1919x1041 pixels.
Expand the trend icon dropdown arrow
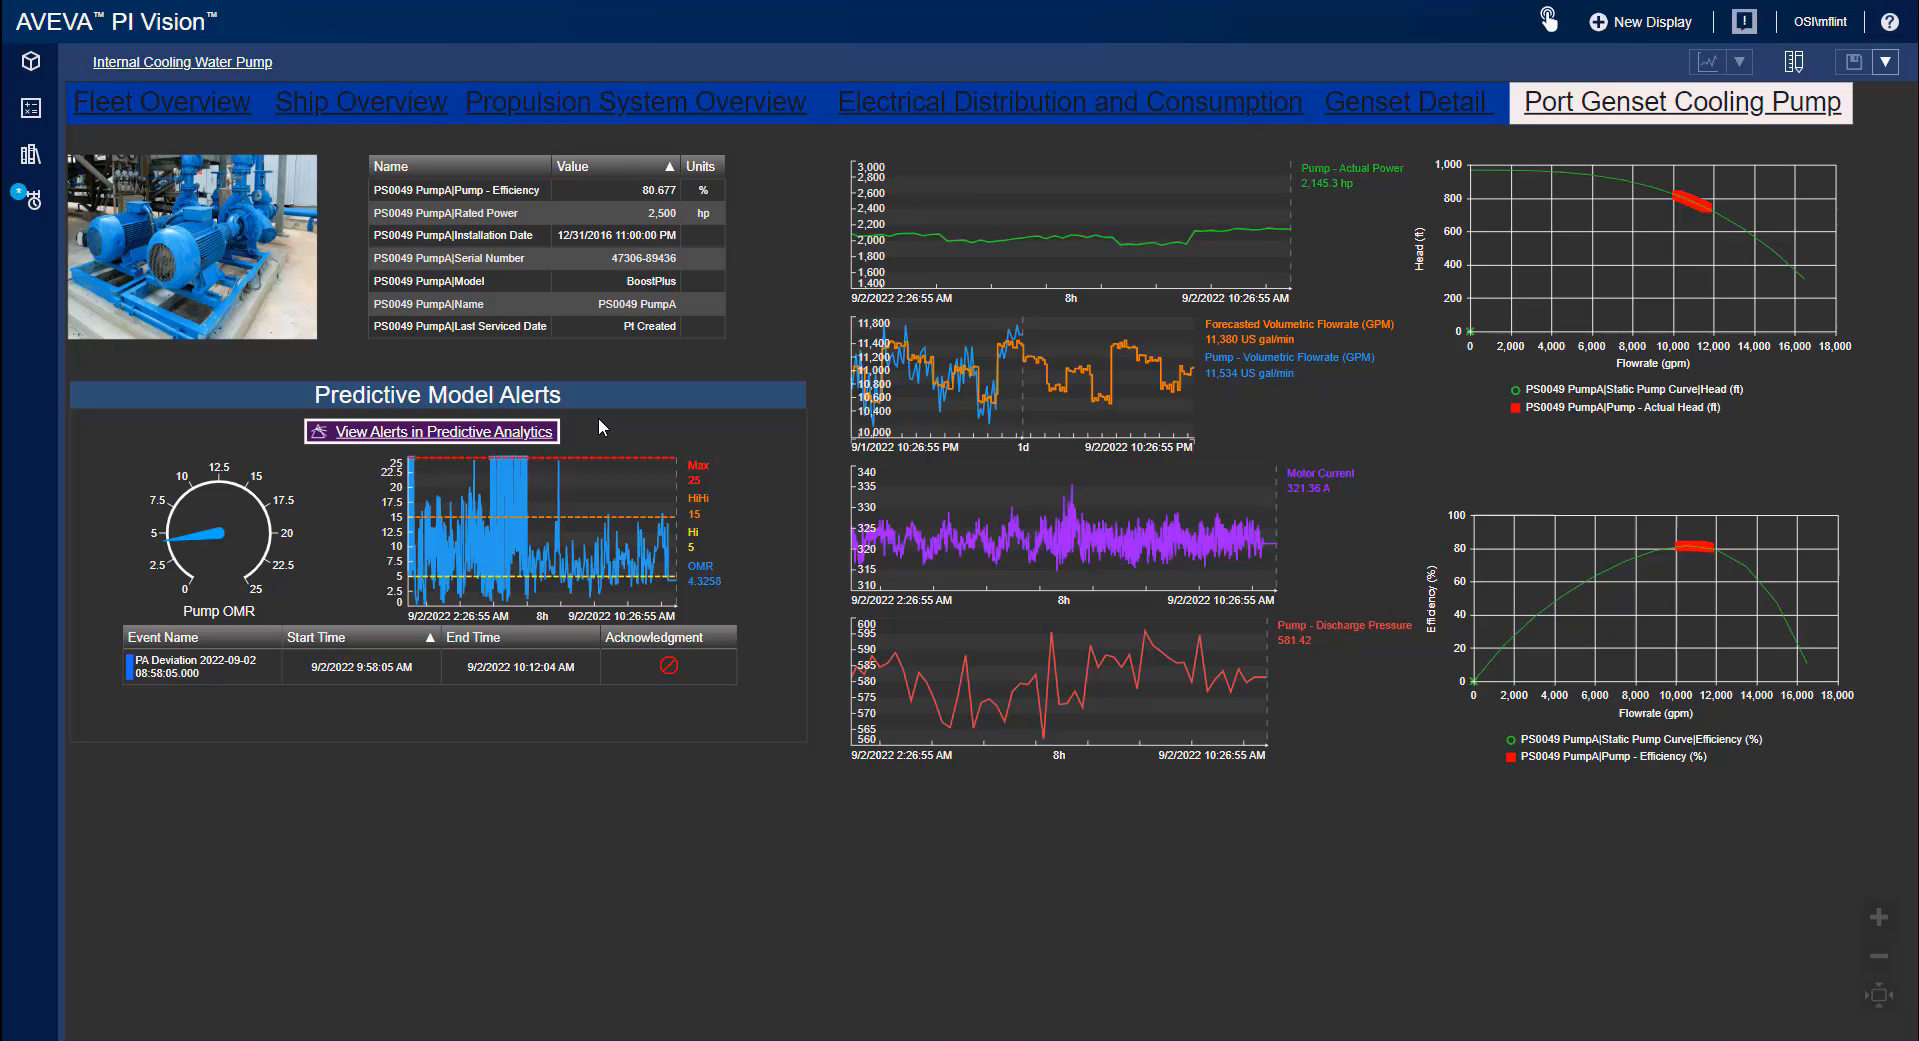[x=1739, y=62]
